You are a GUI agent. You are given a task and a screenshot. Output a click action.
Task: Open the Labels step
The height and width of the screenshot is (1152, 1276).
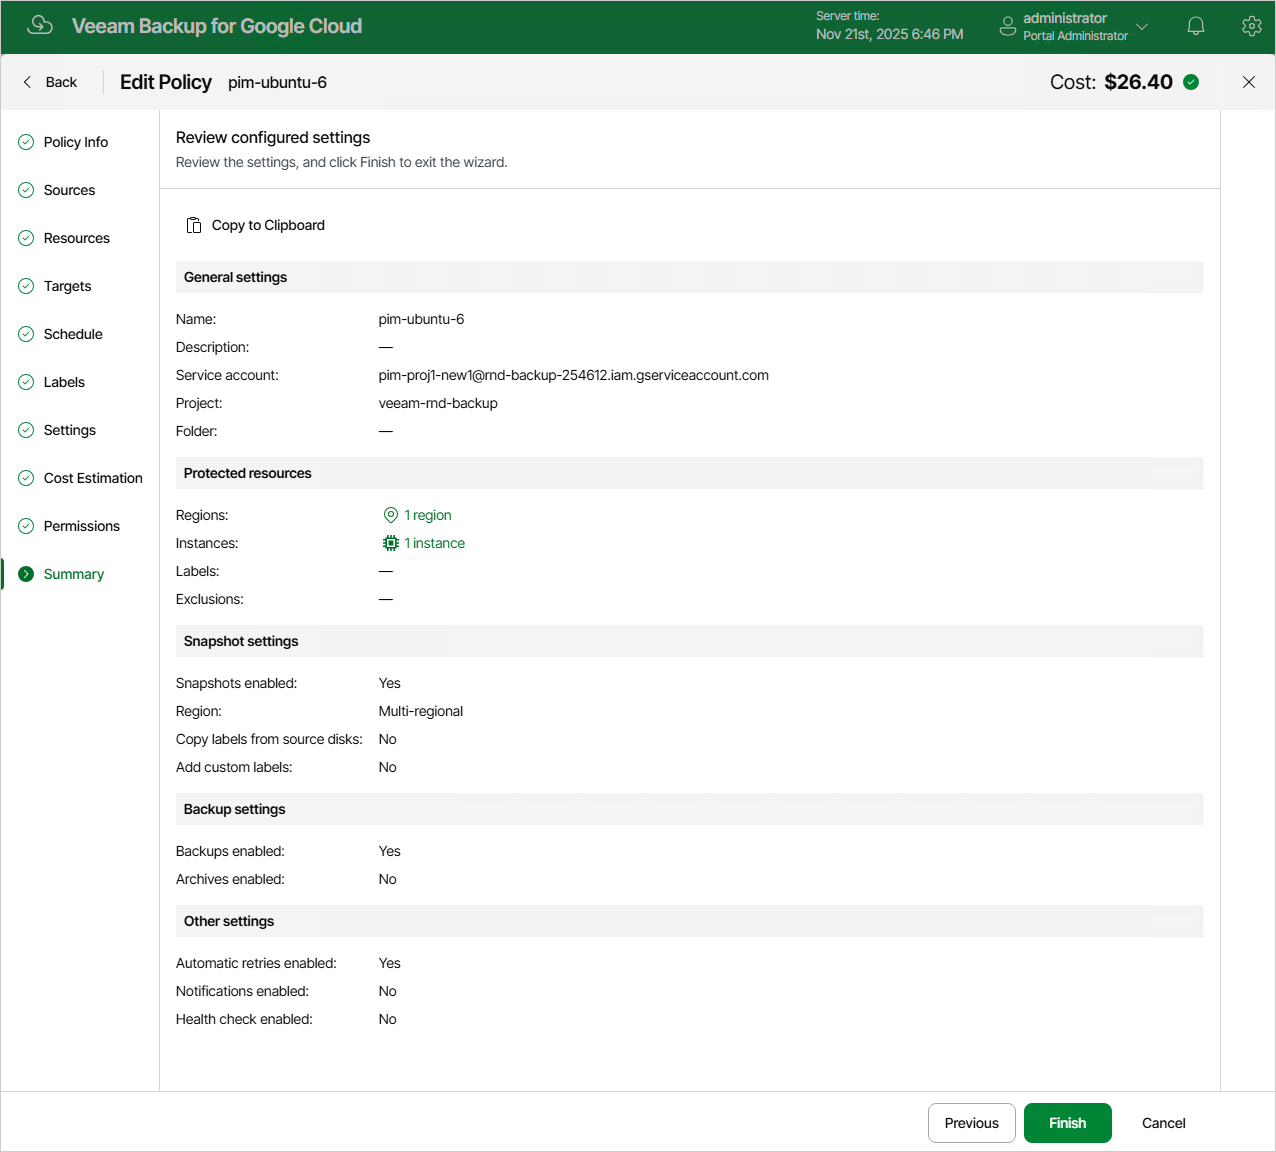(64, 382)
